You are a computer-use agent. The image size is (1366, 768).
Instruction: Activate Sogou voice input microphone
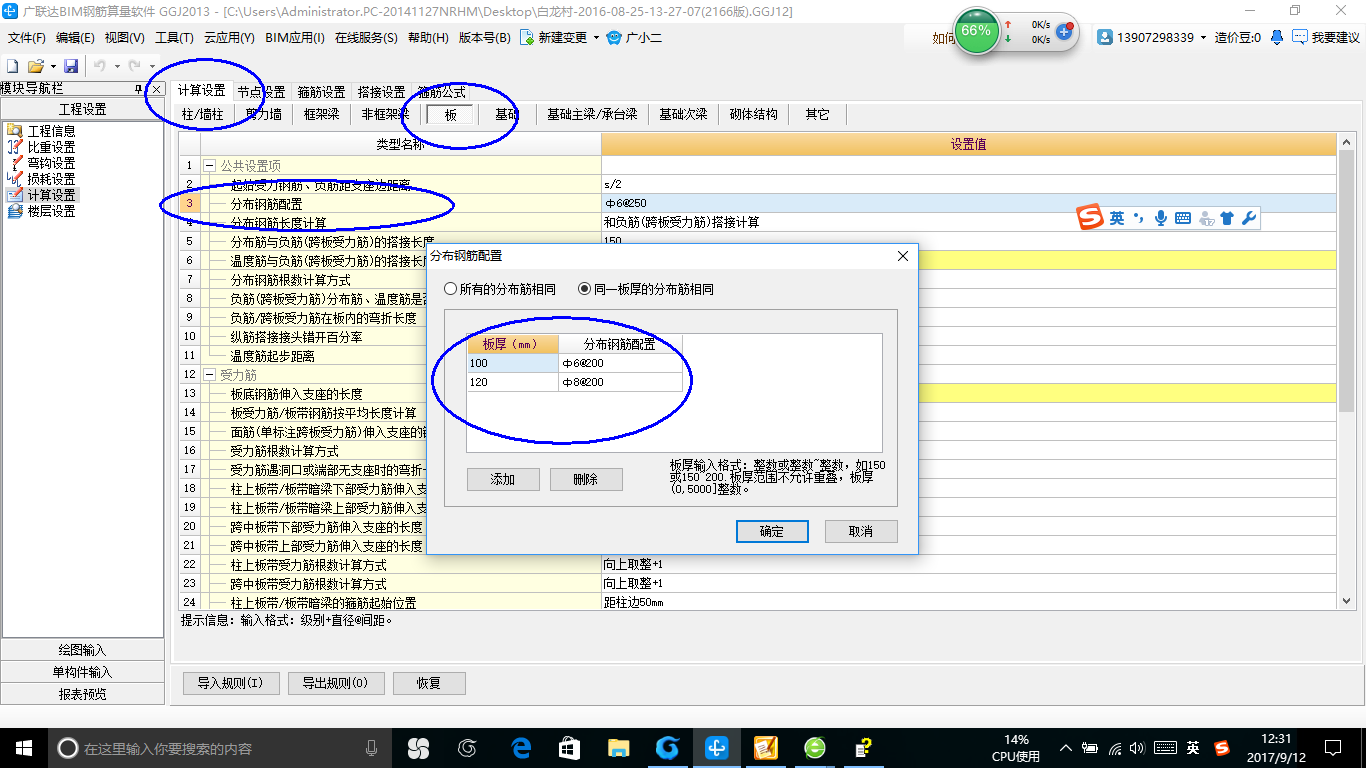1160,218
